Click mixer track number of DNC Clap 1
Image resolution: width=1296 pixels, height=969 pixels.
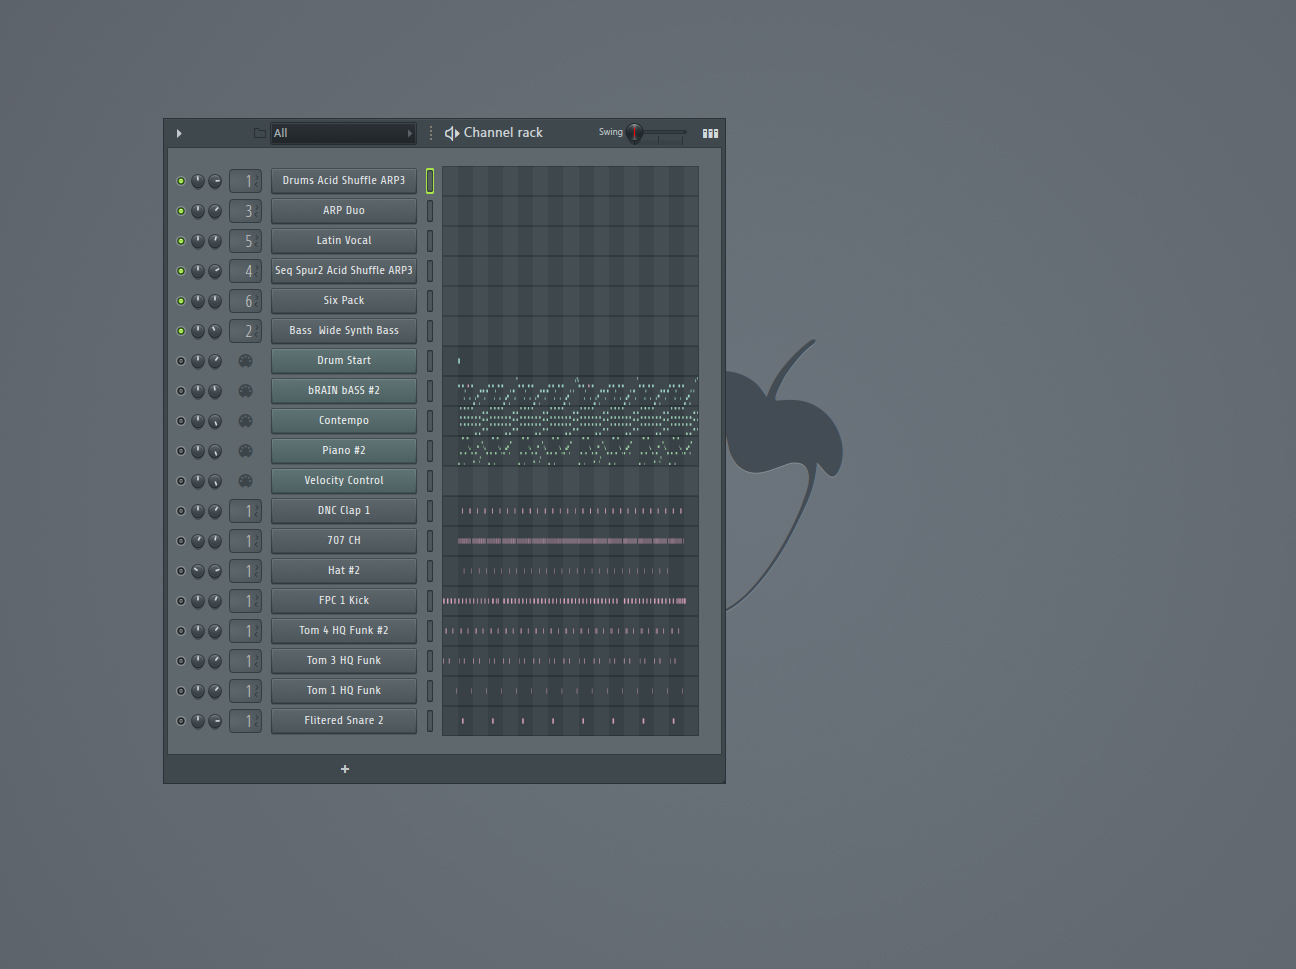(245, 511)
